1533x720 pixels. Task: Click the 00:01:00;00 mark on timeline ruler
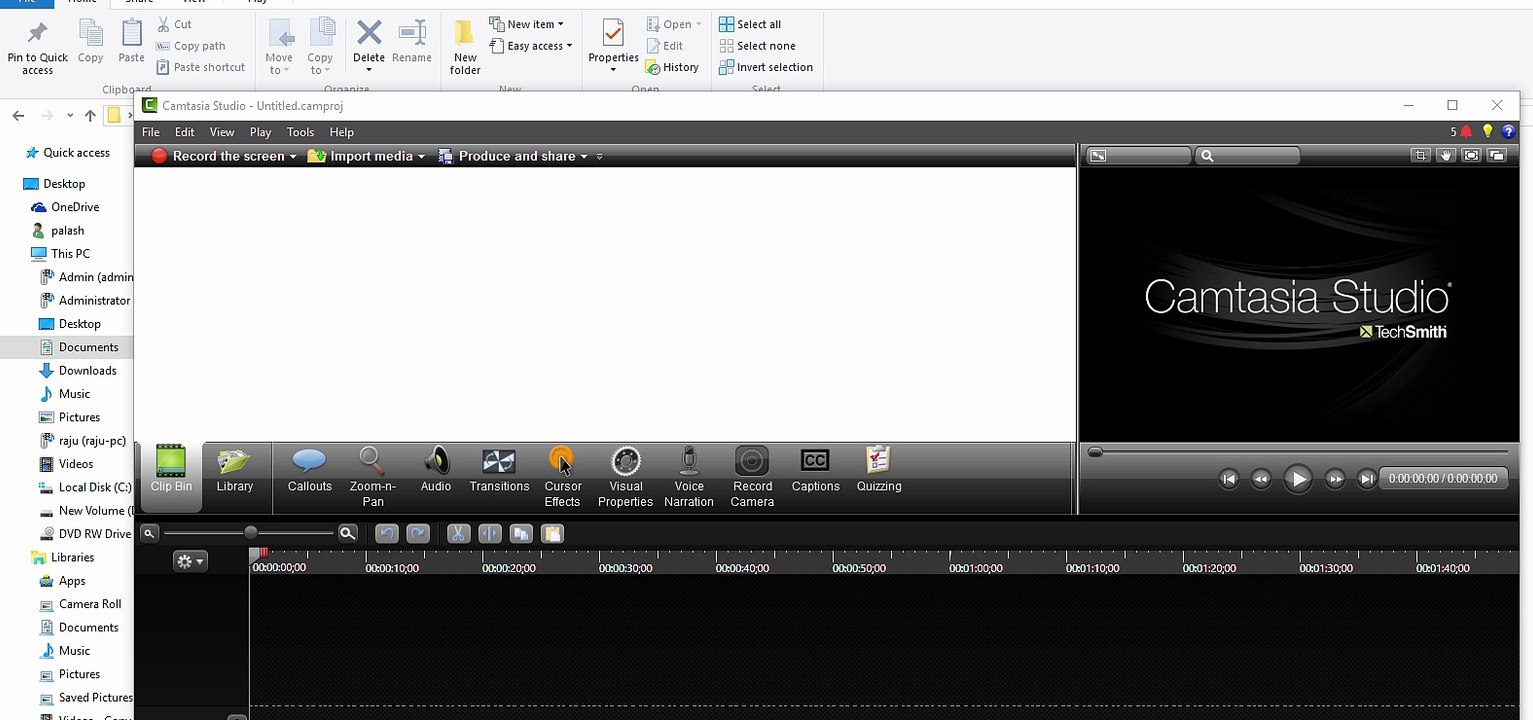(975, 568)
